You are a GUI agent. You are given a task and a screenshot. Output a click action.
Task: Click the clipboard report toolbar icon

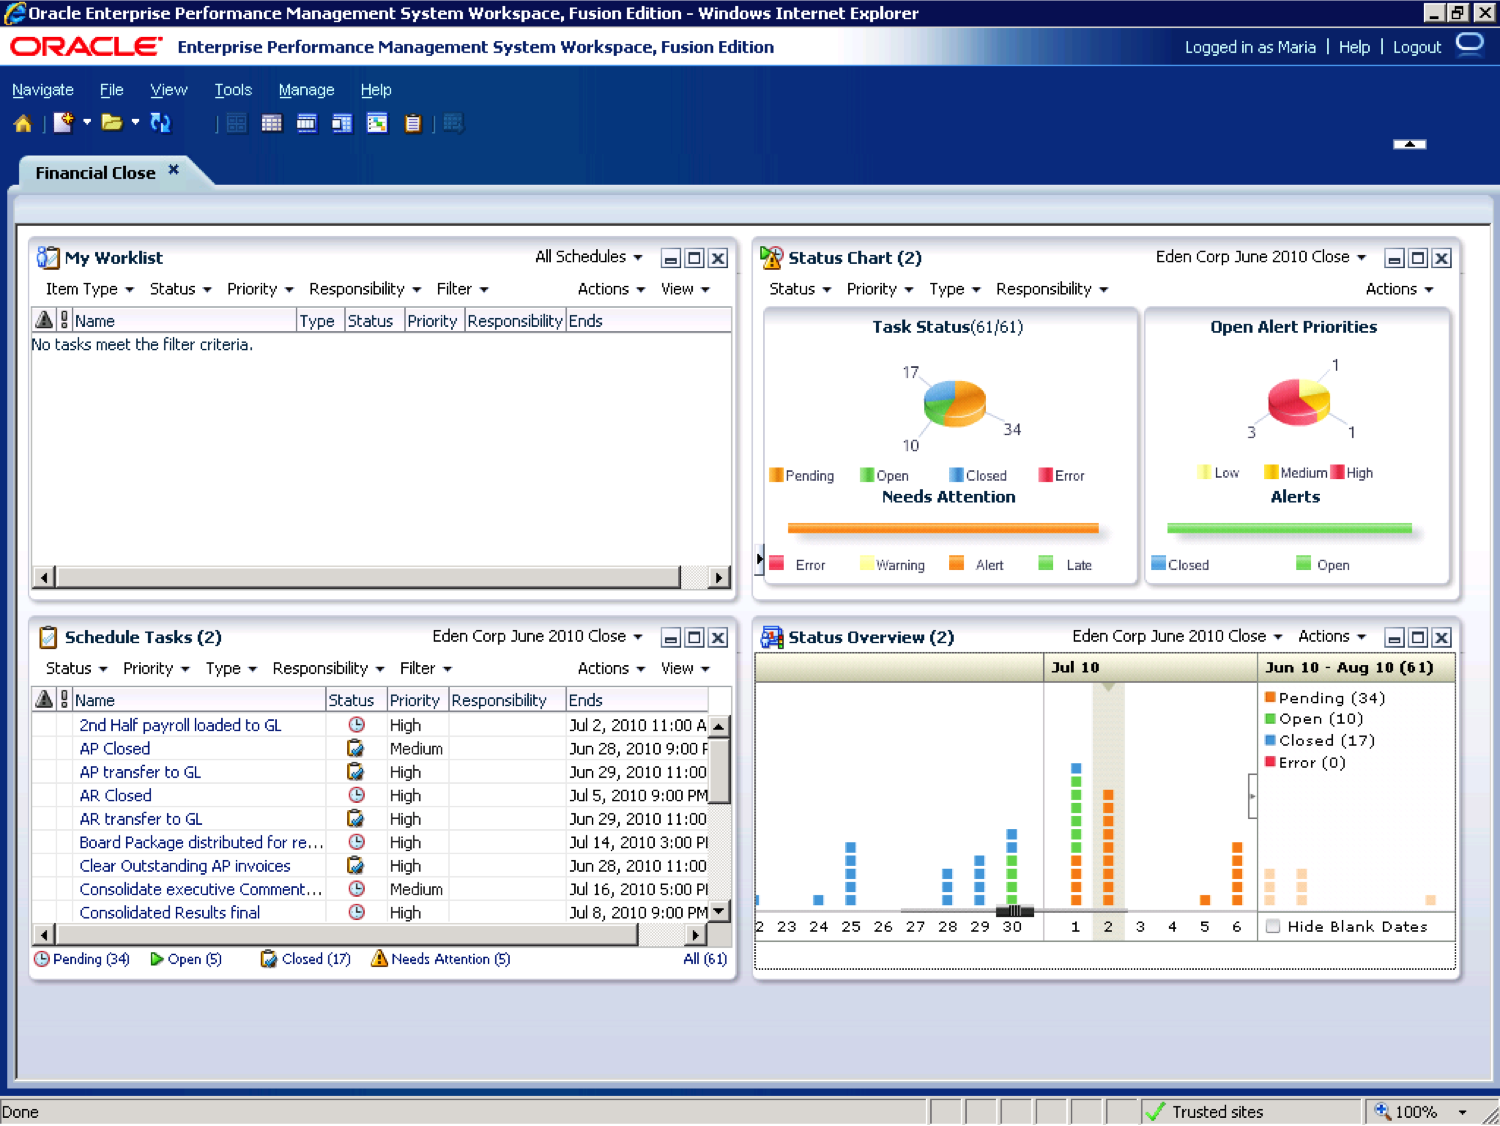click(x=412, y=123)
